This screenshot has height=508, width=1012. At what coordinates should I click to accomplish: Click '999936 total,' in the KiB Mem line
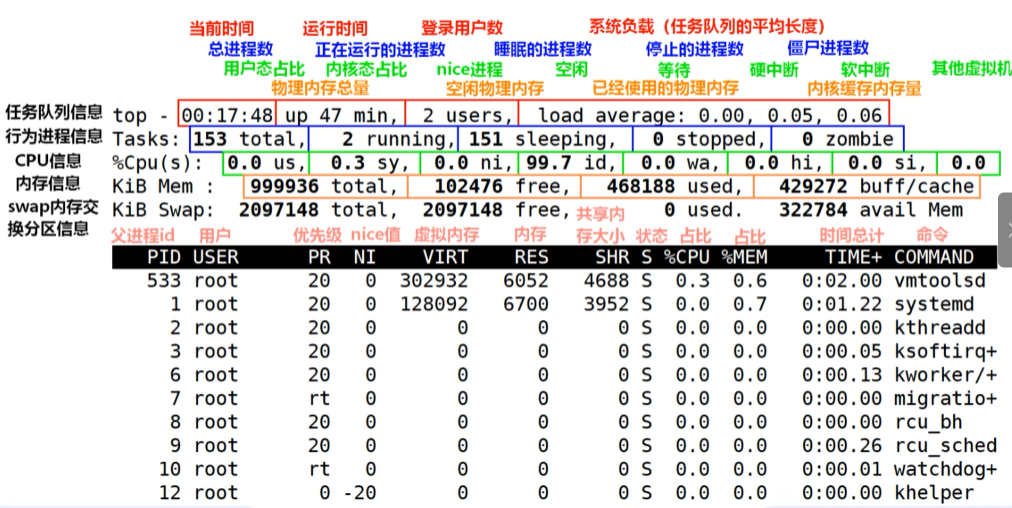tap(325, 187)
